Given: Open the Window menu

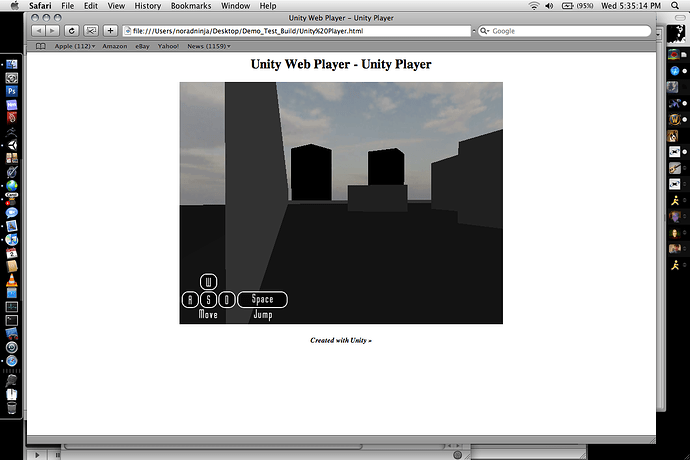Looking at the screenshot, I should (x=235, y=6).
